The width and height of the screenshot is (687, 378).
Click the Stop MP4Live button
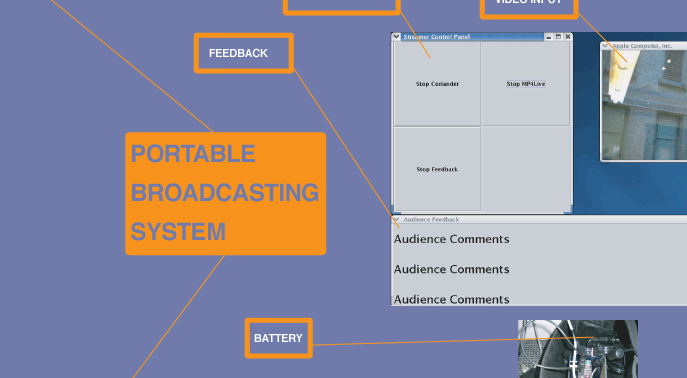click(526, 84)
